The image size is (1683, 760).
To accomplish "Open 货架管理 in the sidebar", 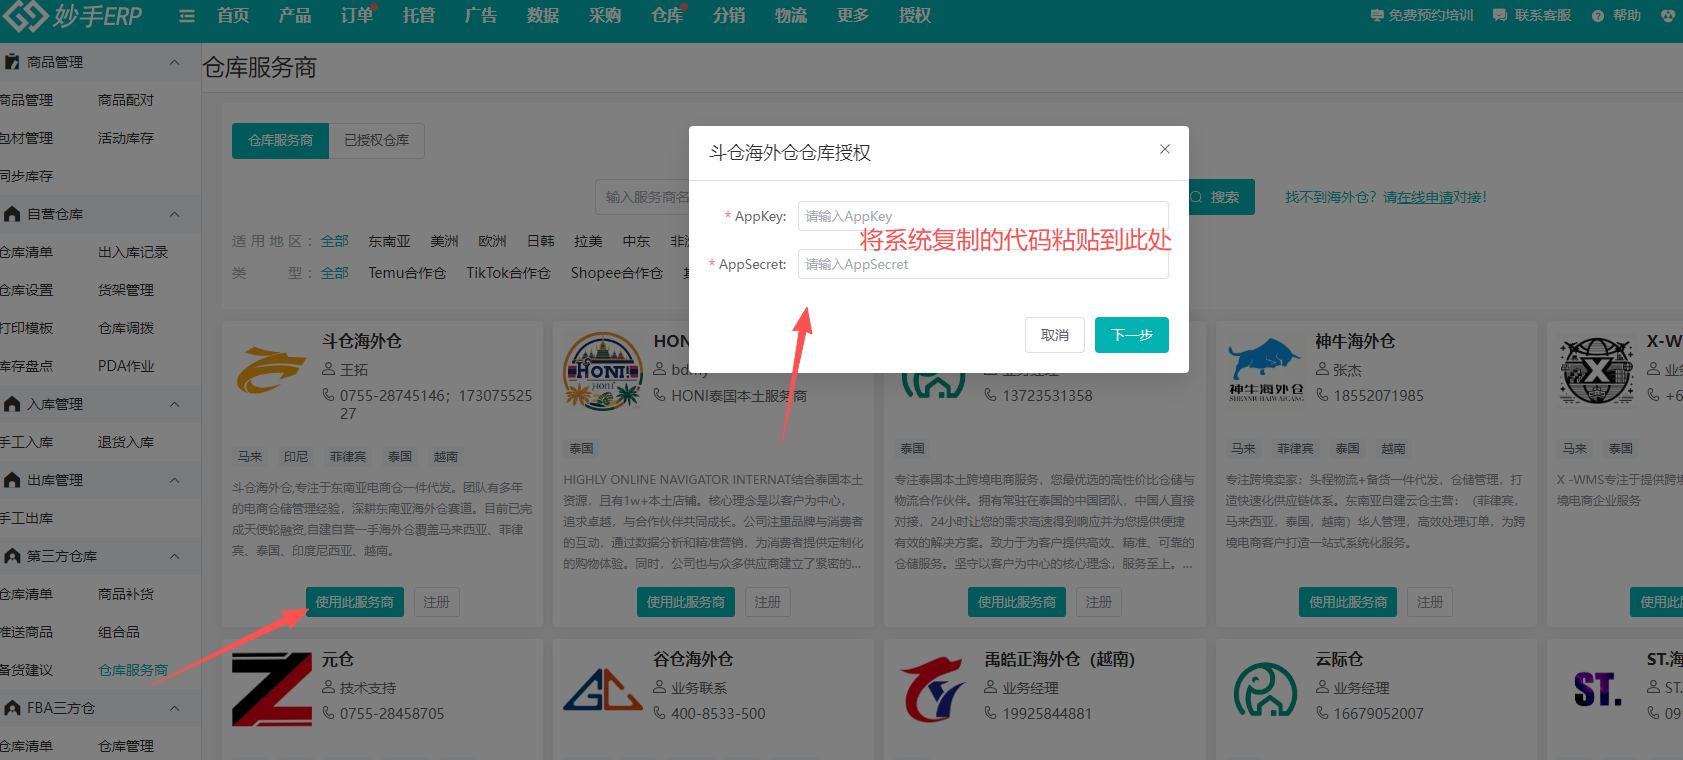I will tap(126, 290).
